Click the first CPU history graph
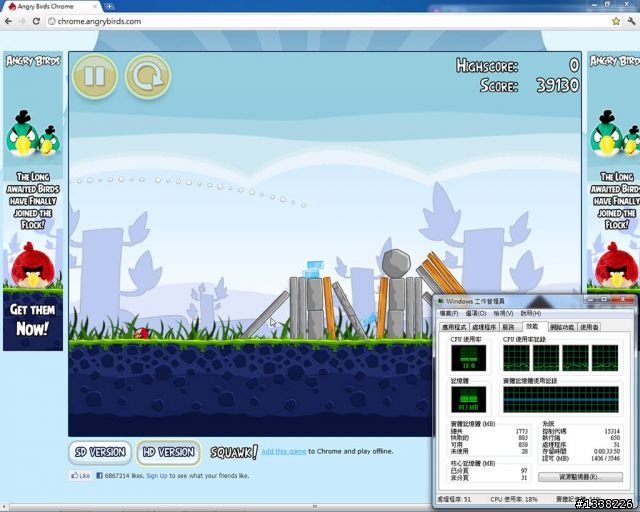The width and height of the screenshot is (640, 512). 516,358
